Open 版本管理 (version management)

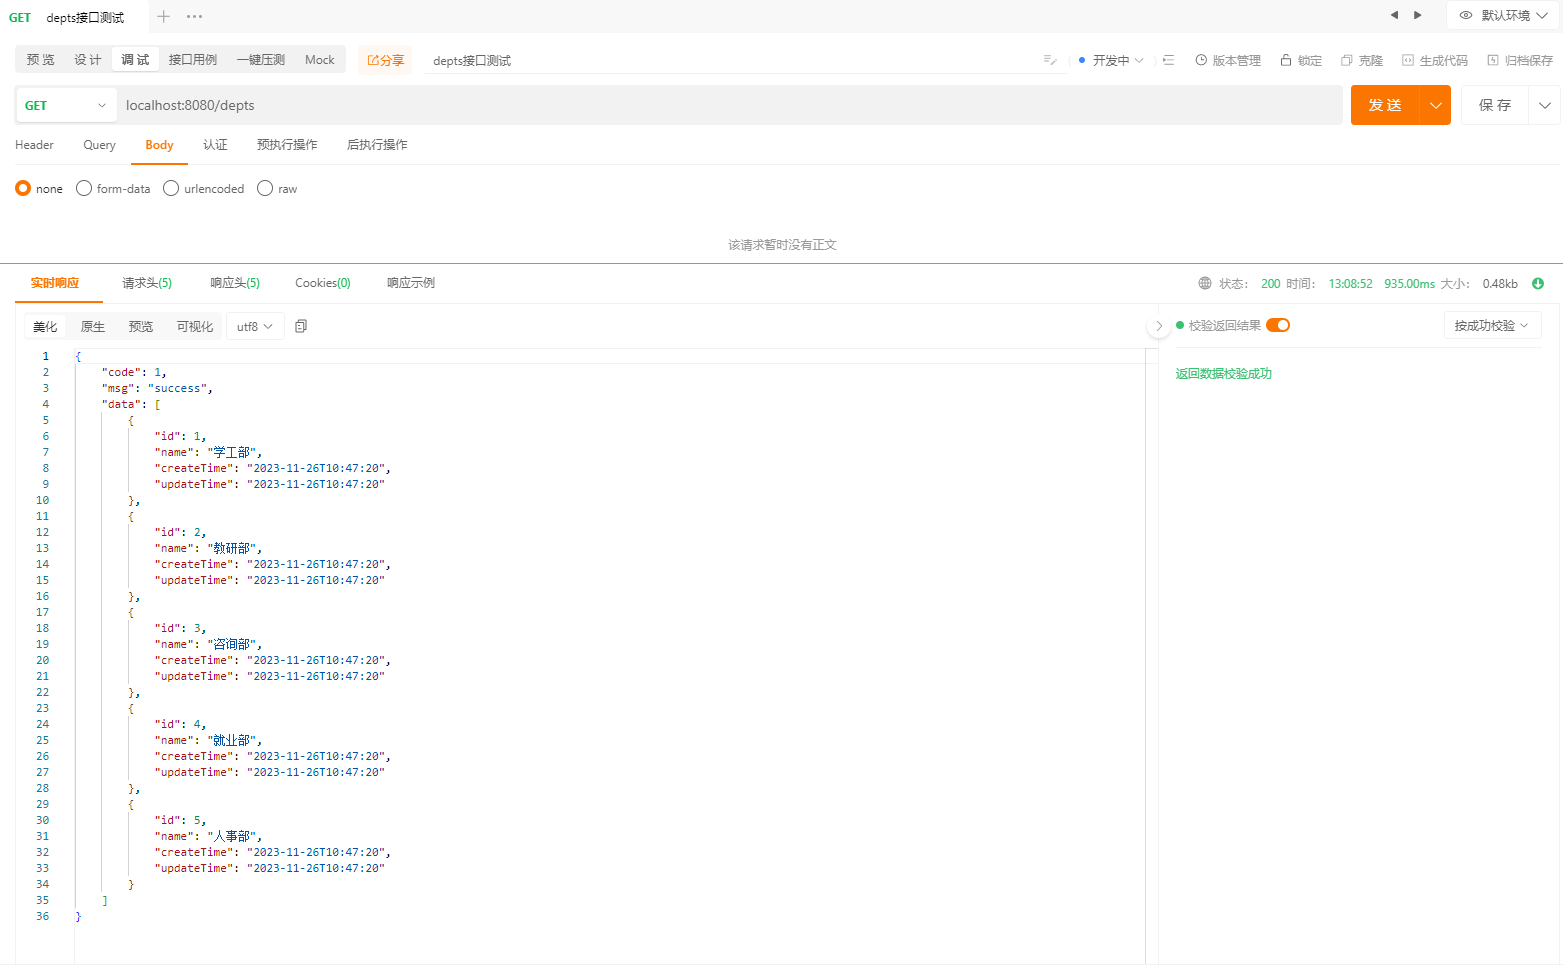(1227, 60)
